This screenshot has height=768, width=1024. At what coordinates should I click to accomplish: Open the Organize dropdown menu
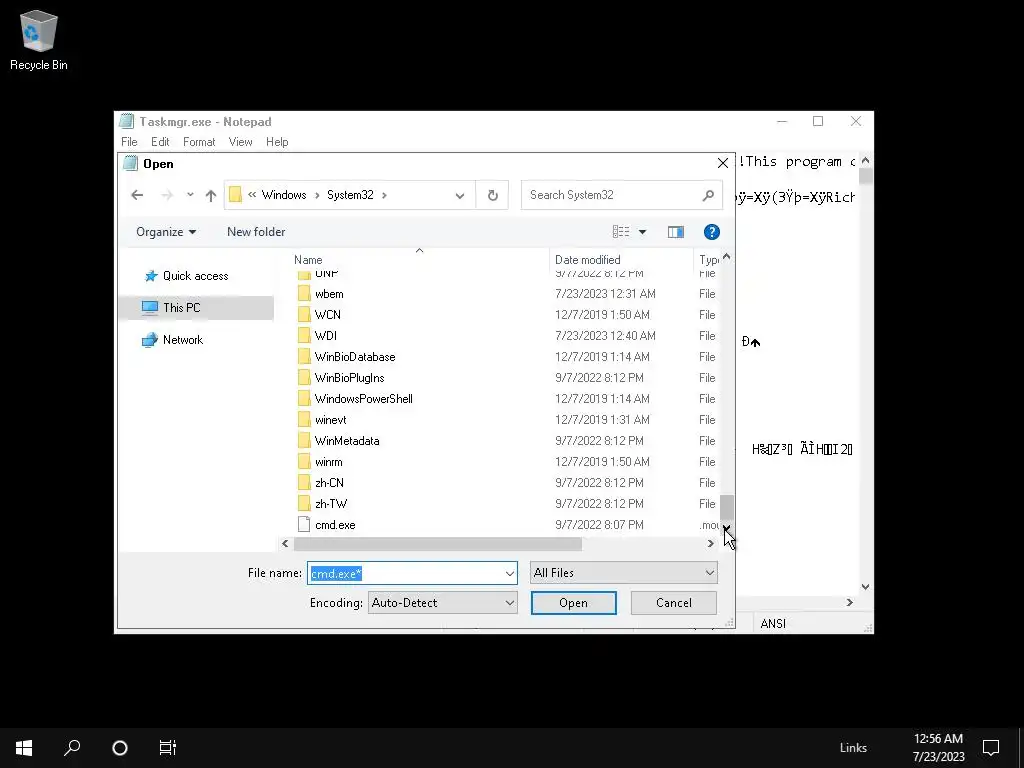[x=166, y=232]
